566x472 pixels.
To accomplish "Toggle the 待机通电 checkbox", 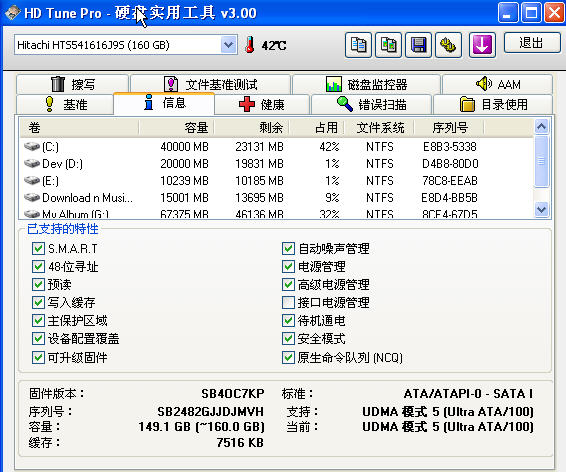I will point(288,320).
